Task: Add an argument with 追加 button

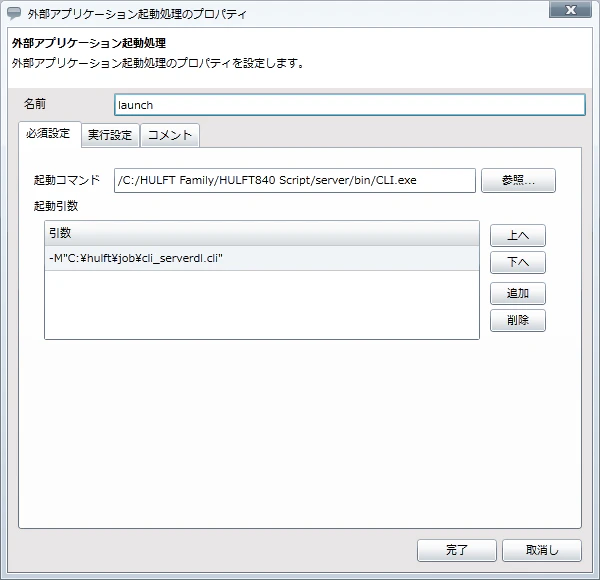Action: (518, 293)
